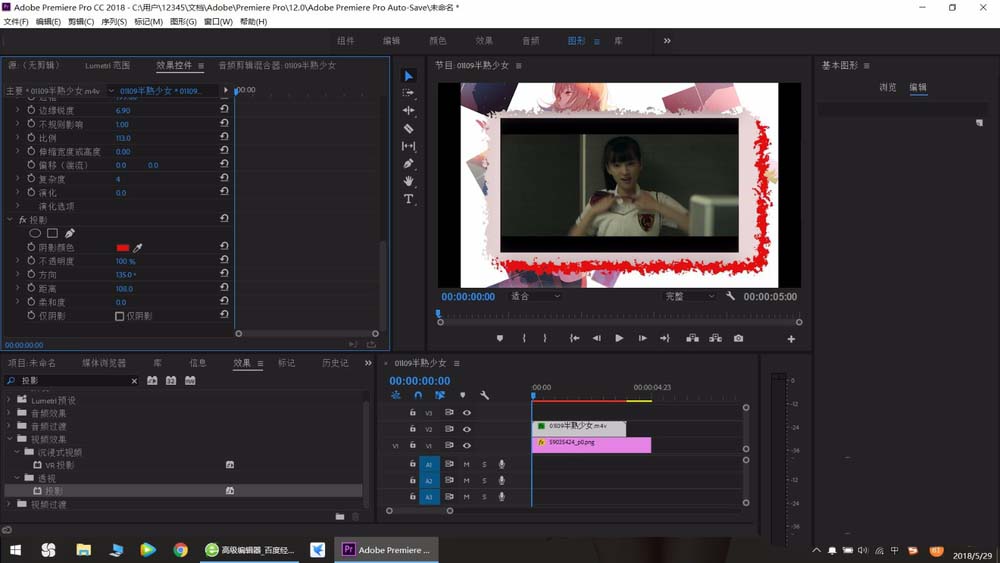The width and height of the screenshot is (1000, 563).
Task: Select the Type tool (T)
Action: tap(408, 199)
